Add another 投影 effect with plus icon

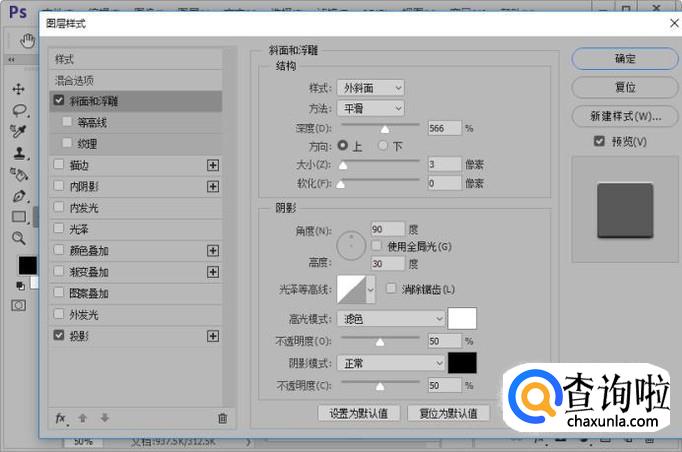(212, 336)
